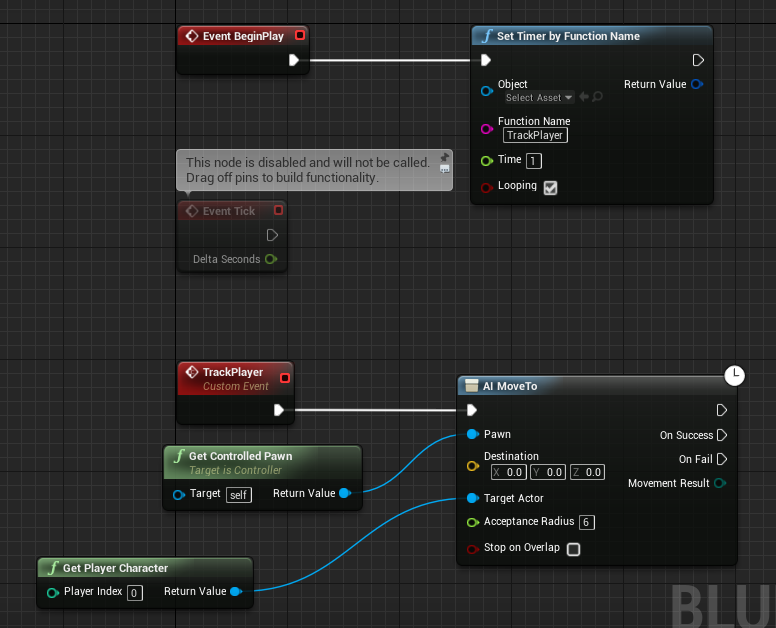Click the Event Tick execution output pin
Screen dimensions: 776x628
[272, 235]
